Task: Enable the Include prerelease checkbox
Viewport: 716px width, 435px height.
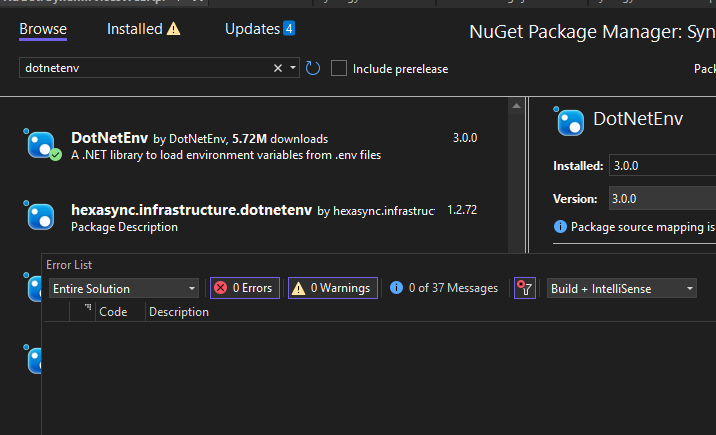Action: [x=340, y=68]
